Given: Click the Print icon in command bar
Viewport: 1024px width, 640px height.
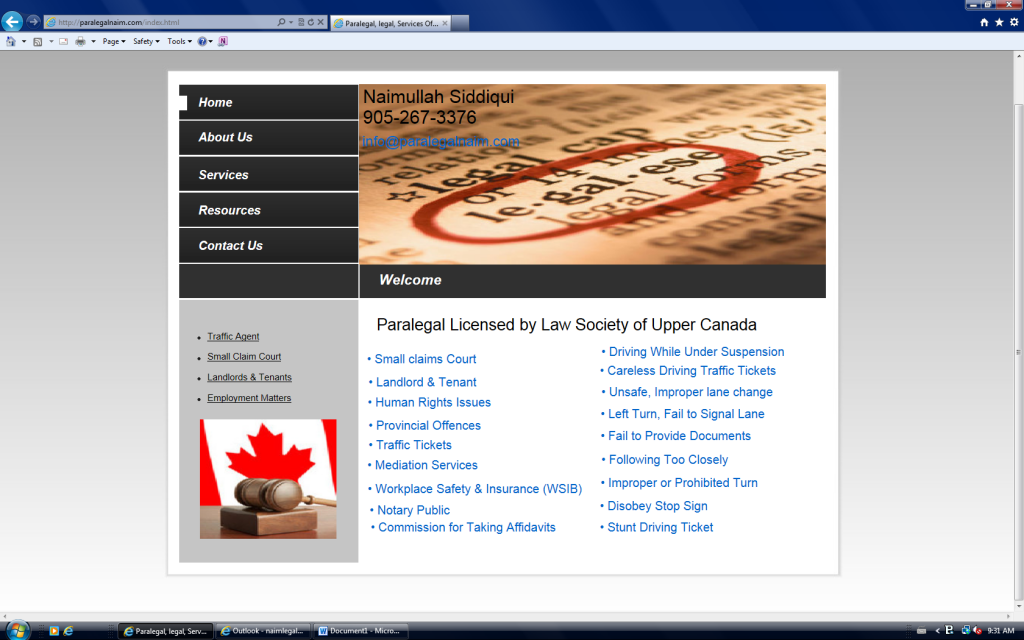Looking at the screenshot, I should [x=80, y=41].
